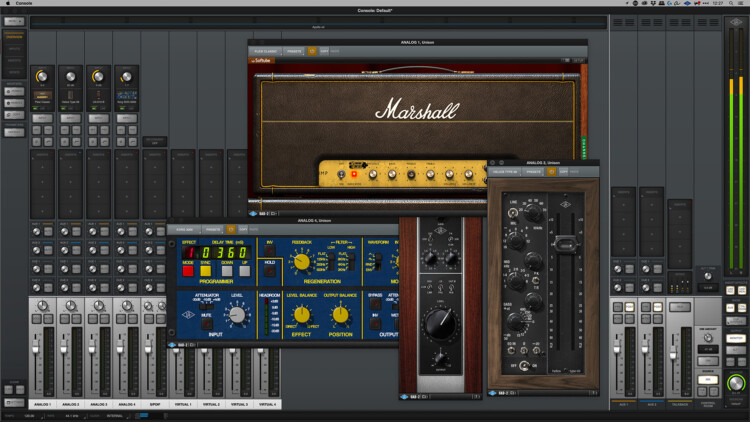Open Presets menu in Korg SDD plugin window
Image resolution: width=750 pixels, height=422 pixels.
point(212,230)
